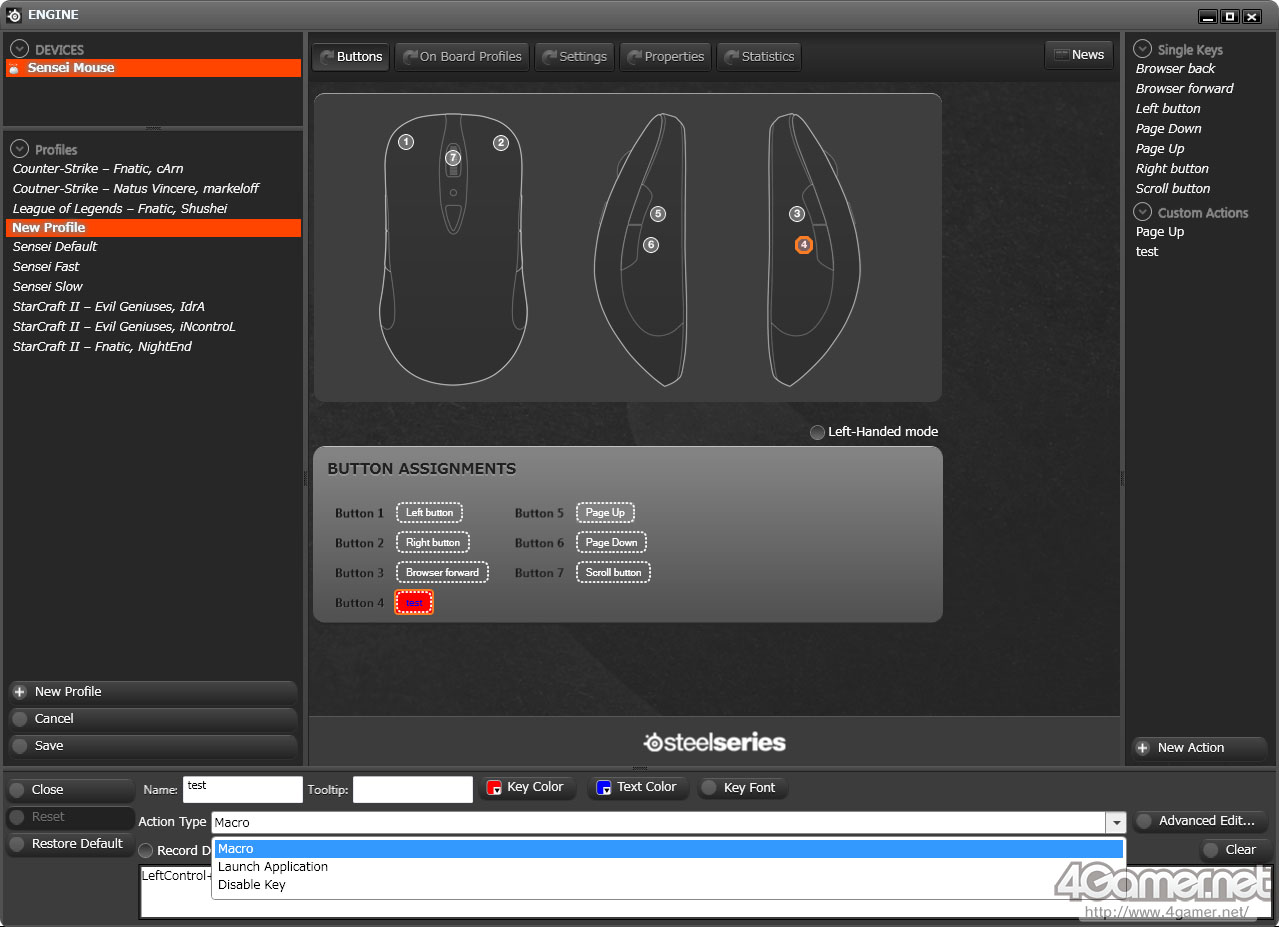Select the Sensei Mouse device
This screenshot has width=1279, height=927.
tap(153, 68)
